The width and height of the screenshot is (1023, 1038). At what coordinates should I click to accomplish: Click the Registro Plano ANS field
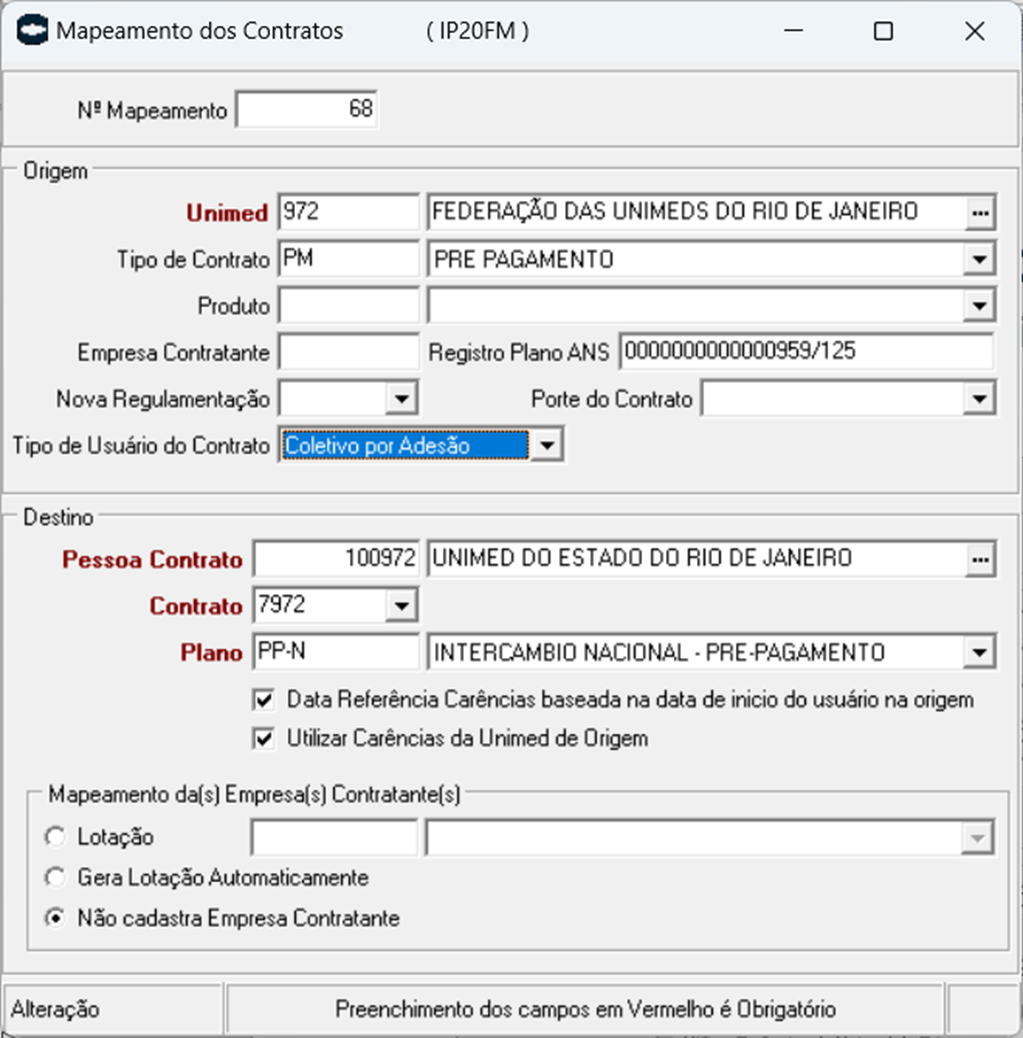[807, 352]
